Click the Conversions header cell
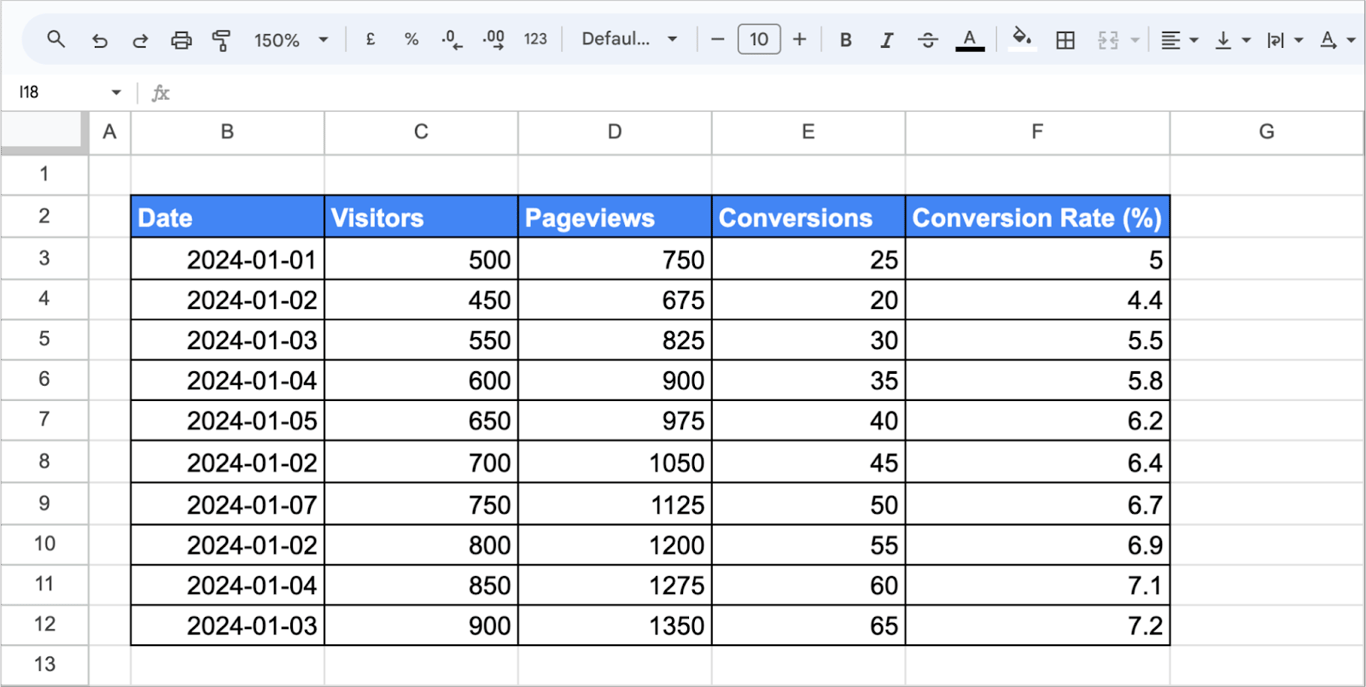The height and width of the screenshot is (687, 1366). [808, 217]
